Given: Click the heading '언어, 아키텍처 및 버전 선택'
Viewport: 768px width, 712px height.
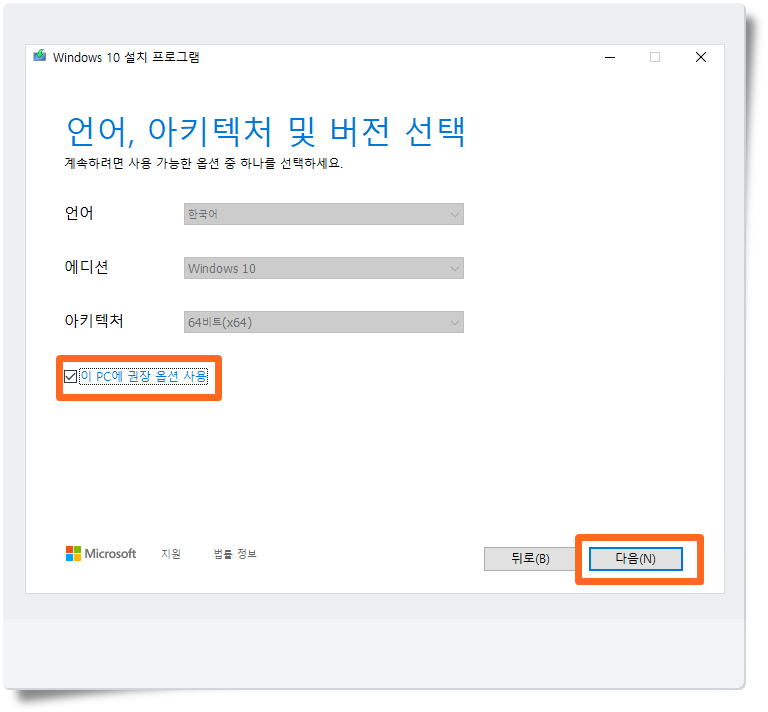Looking at the screenshot, I should click(x=265, y=132).
